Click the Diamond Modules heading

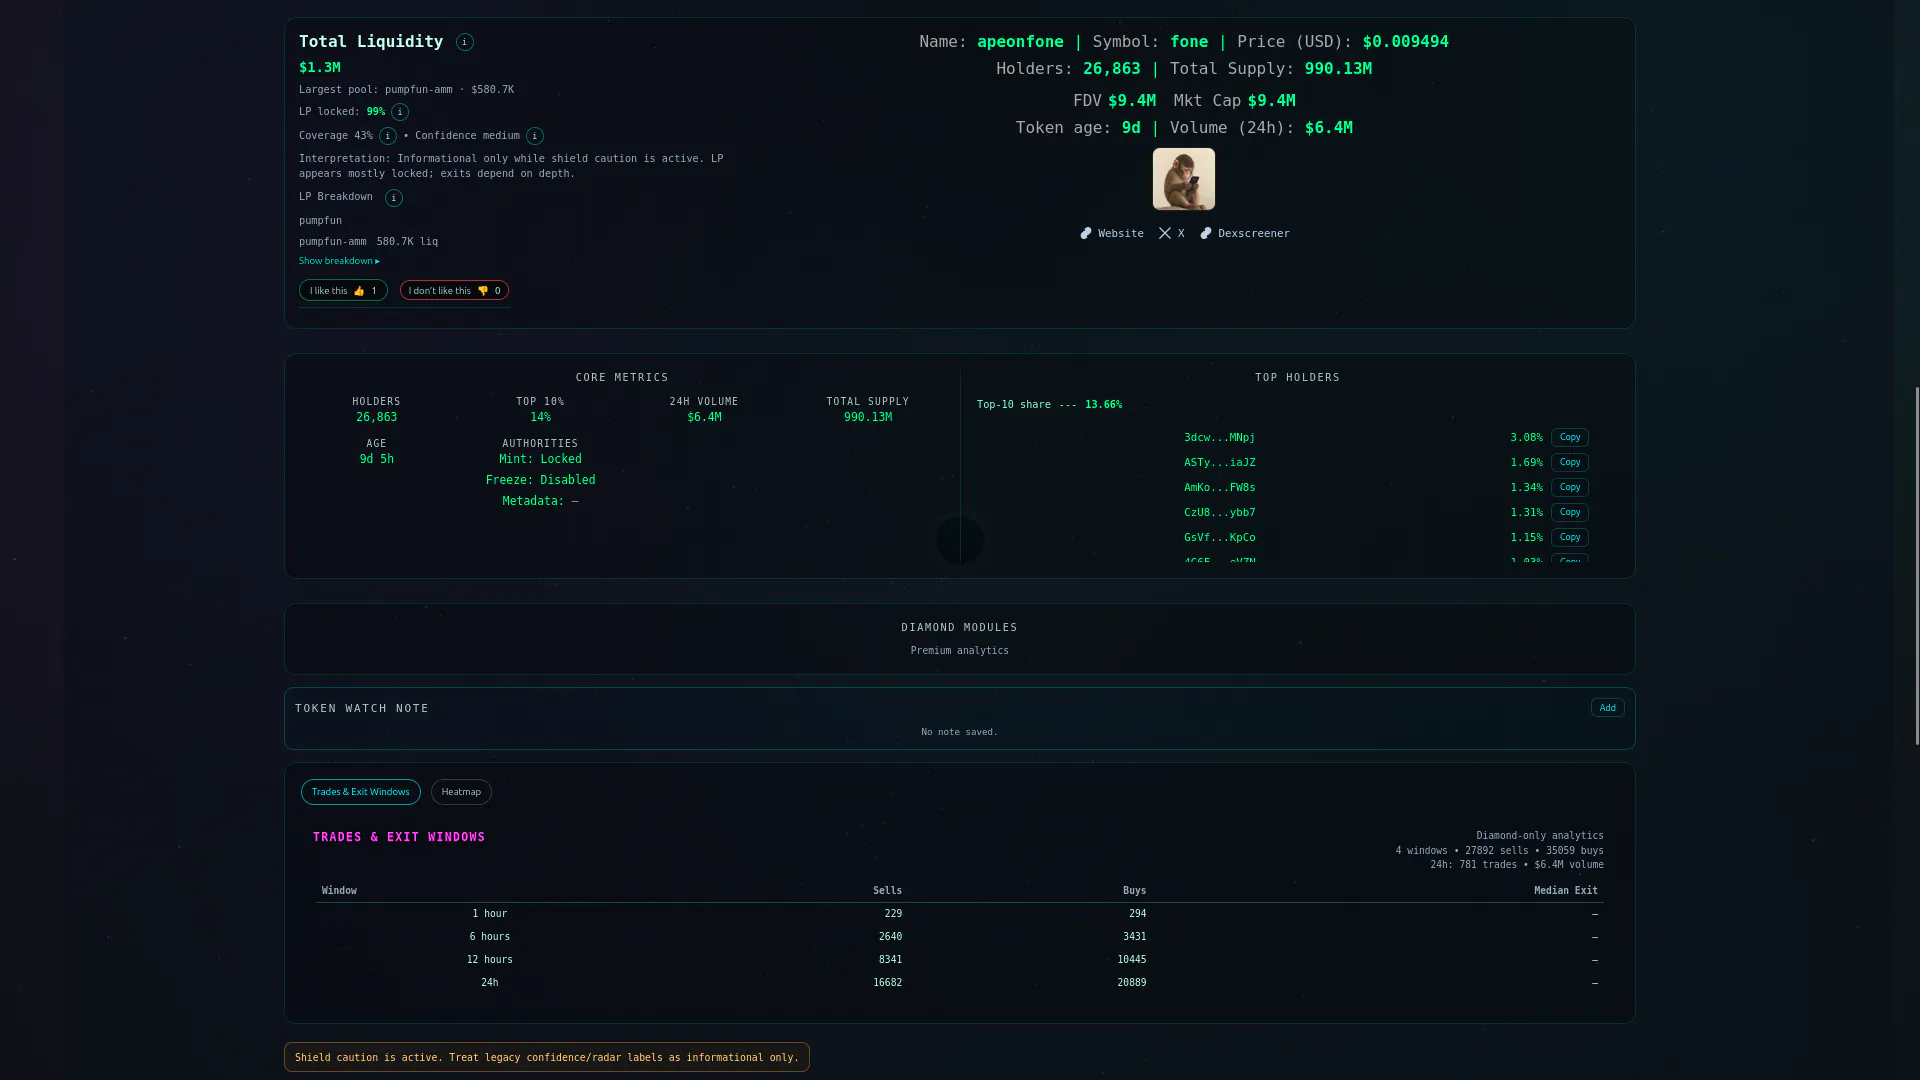click(959, 628)
